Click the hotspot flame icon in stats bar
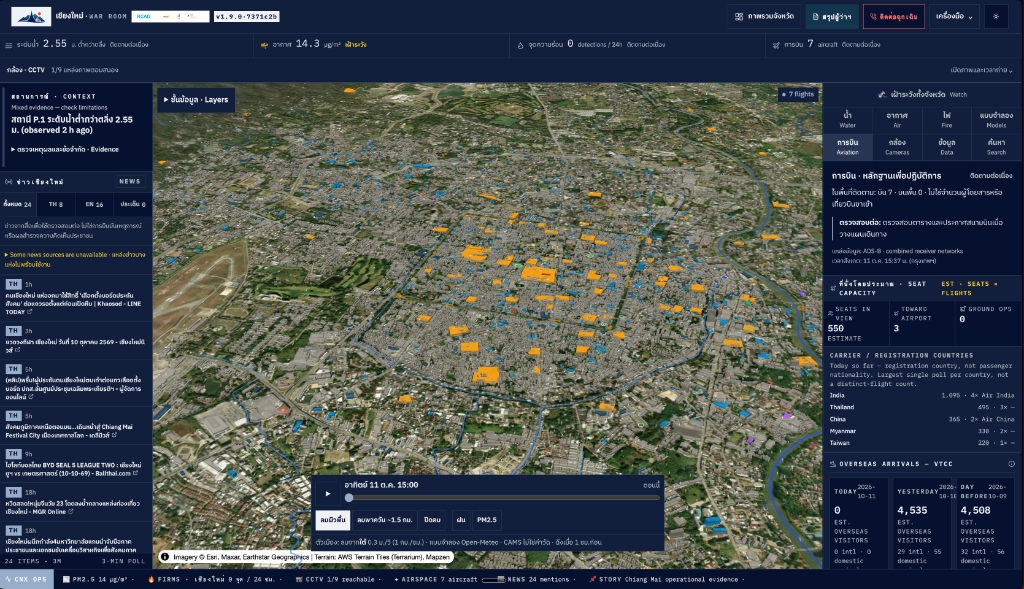 [x=520, y=45]
